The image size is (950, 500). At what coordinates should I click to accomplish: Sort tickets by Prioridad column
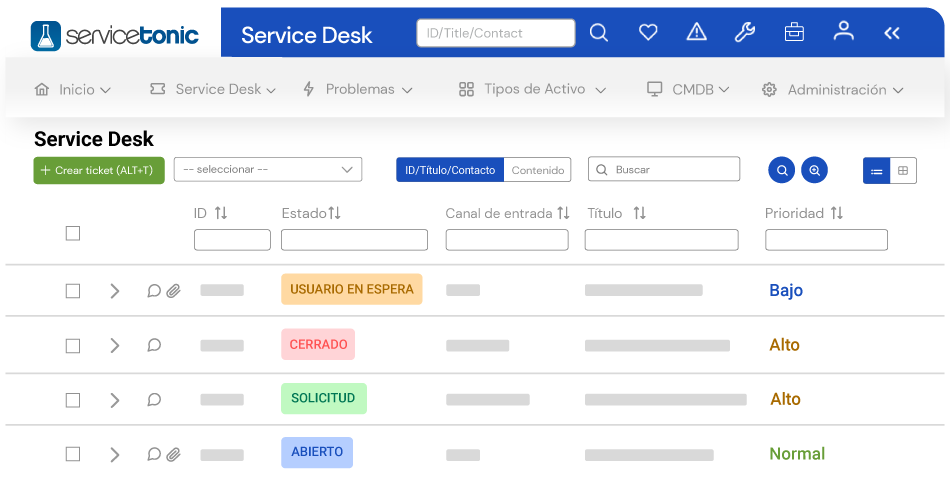click(x=837, y=213)
